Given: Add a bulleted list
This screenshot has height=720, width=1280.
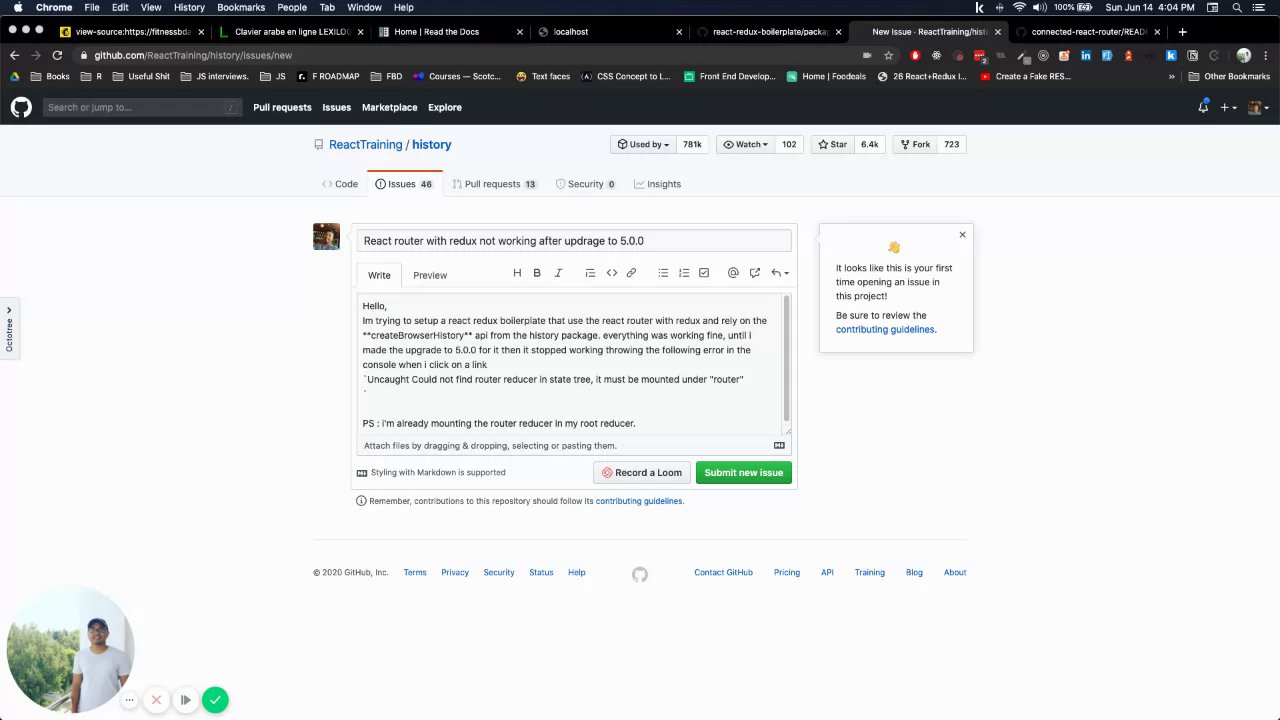Looking at the screenshot, I should pos(663,273).
